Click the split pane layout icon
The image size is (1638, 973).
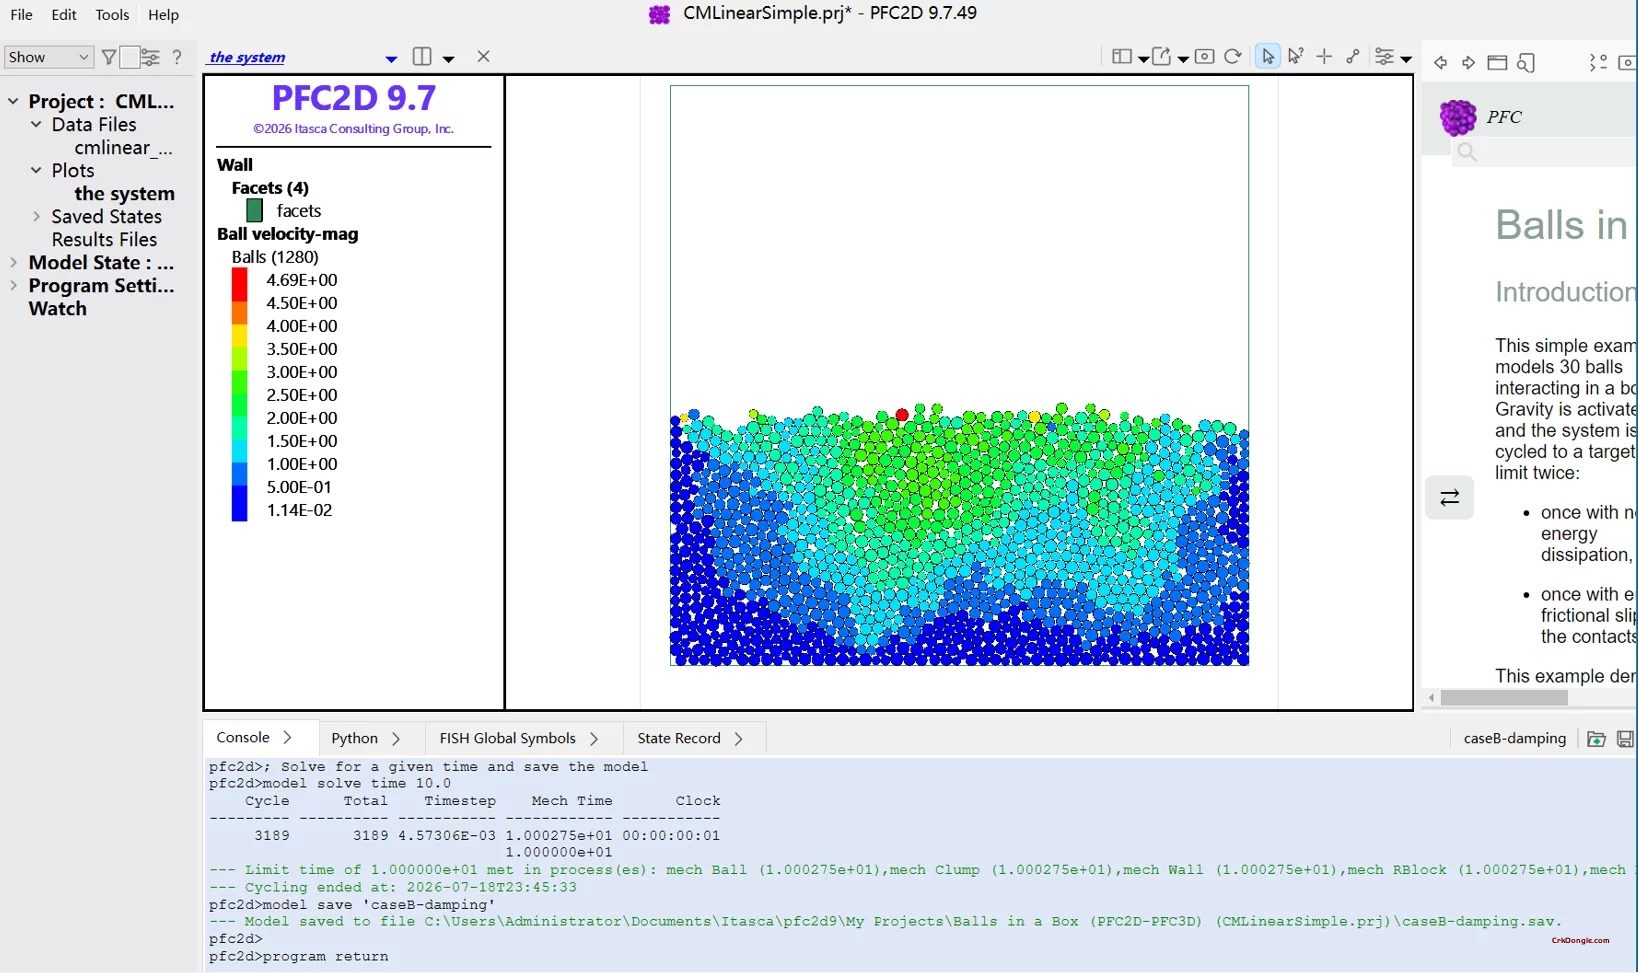click(x=422, y=57)
